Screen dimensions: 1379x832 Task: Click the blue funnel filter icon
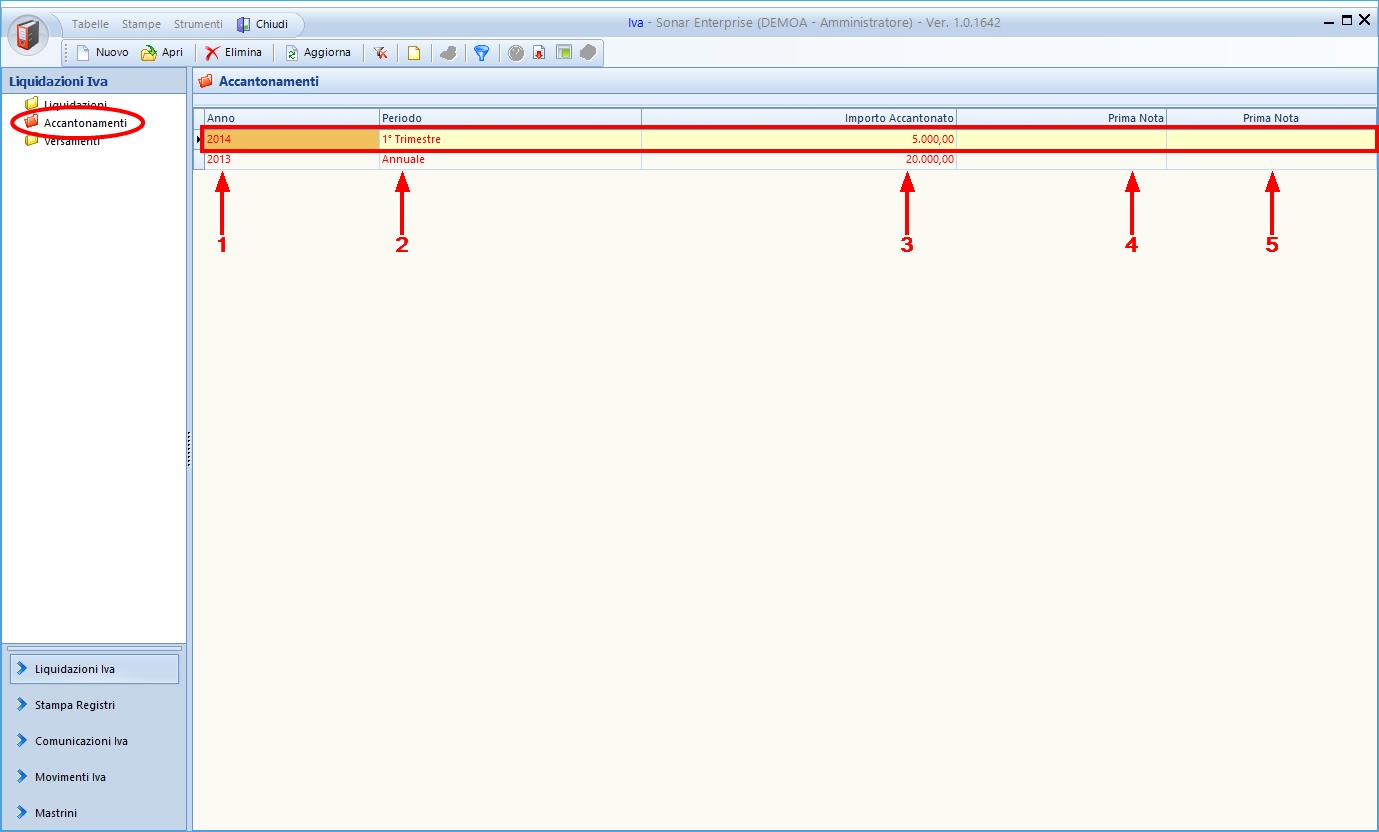click(481, 53)
